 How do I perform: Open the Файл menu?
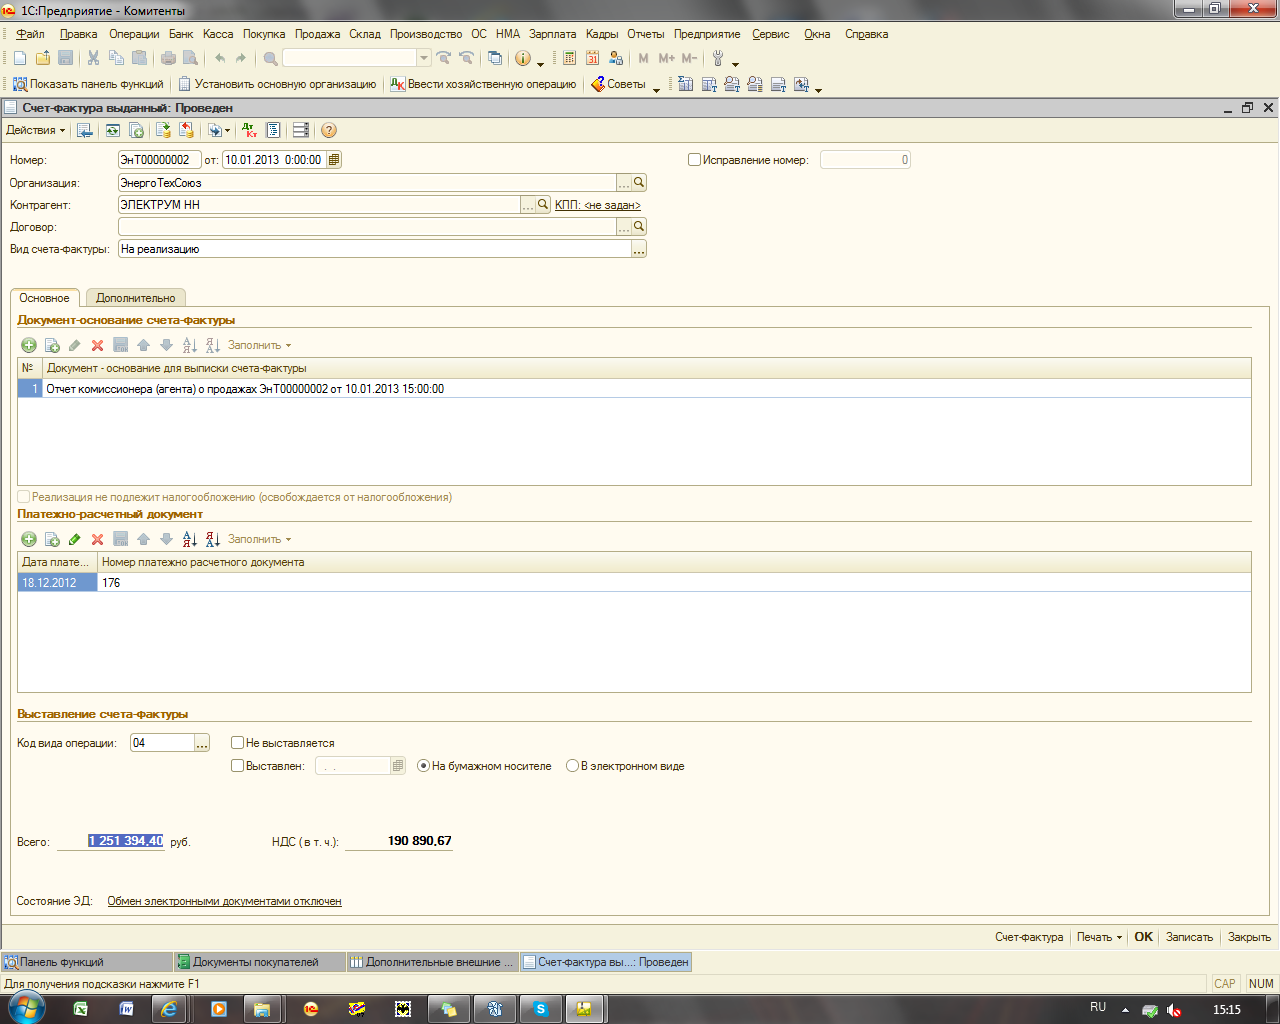point(30,34)
